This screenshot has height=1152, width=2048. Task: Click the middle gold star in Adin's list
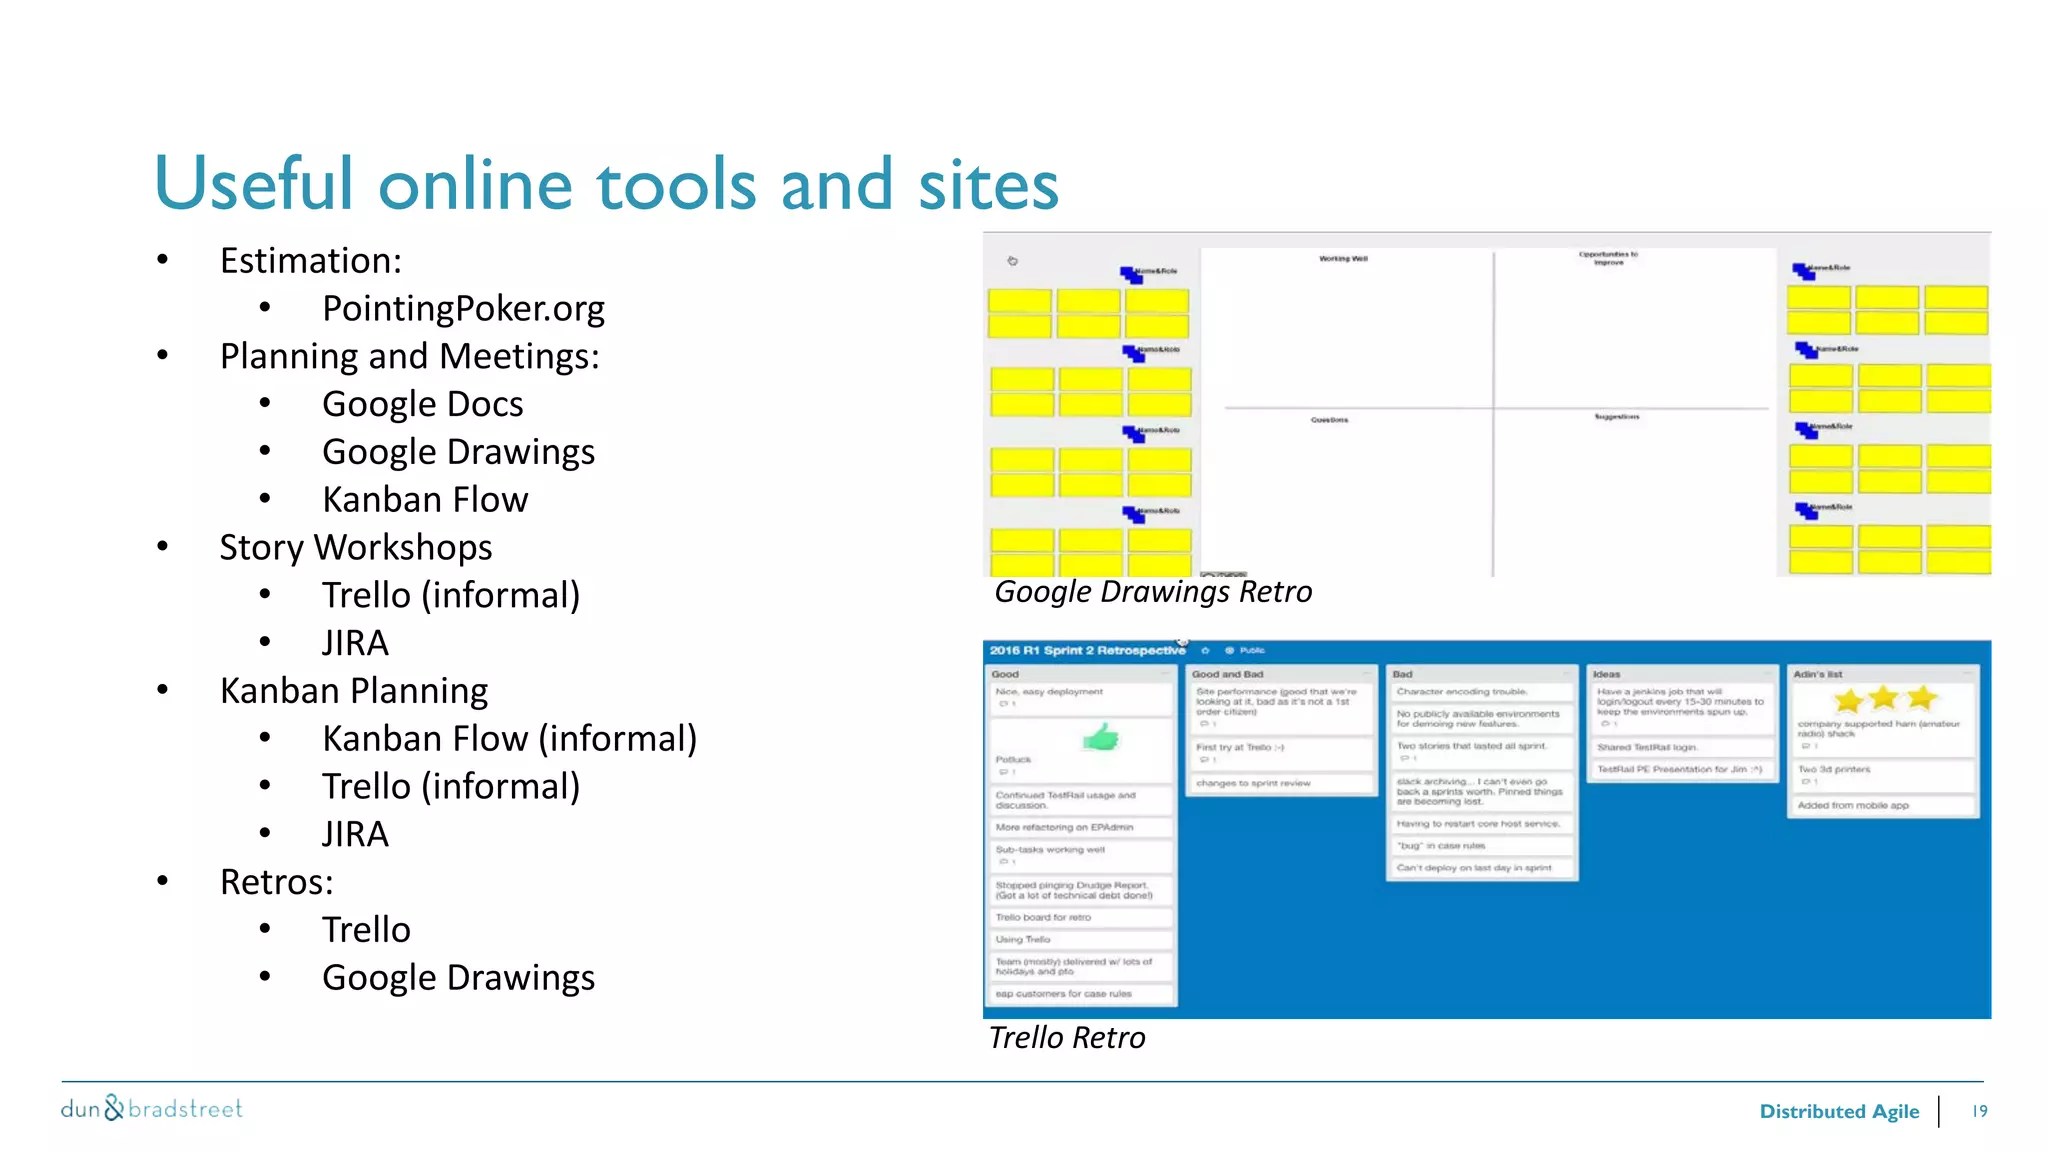click(x=1883, y=698)
